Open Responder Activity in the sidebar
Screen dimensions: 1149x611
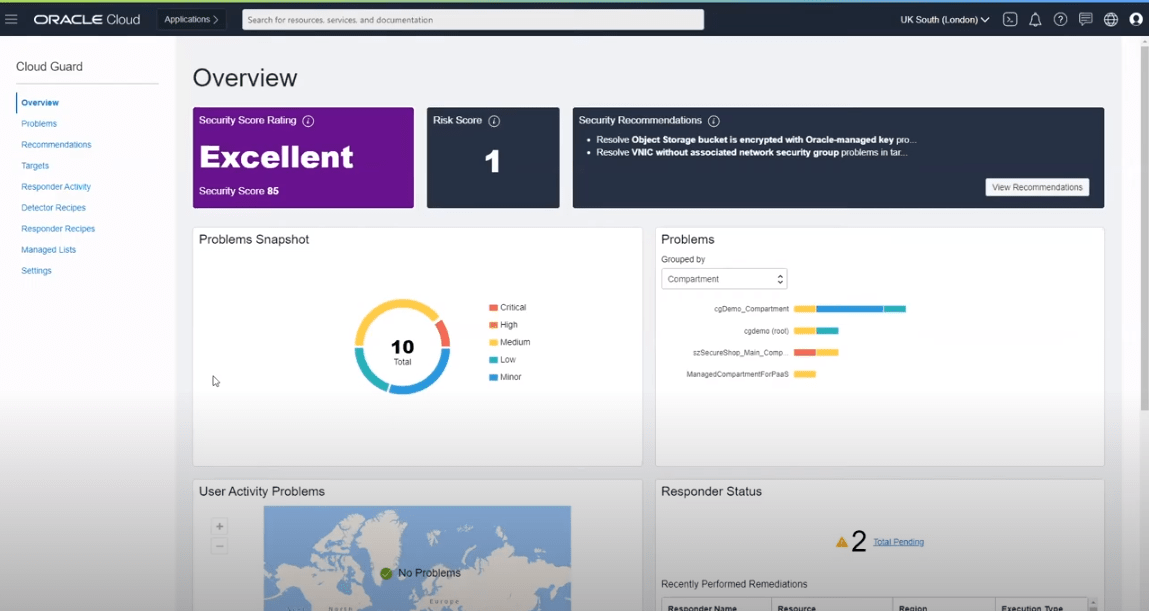56,187
